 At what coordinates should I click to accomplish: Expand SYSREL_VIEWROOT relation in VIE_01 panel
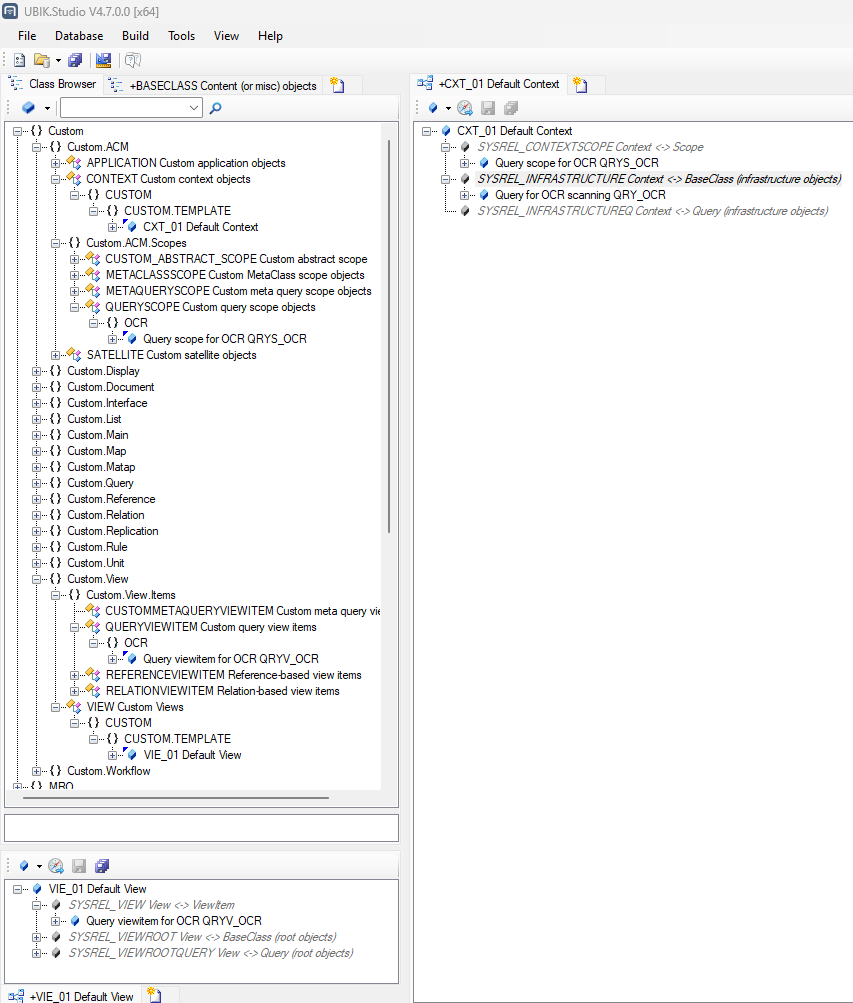click(37, 937)
